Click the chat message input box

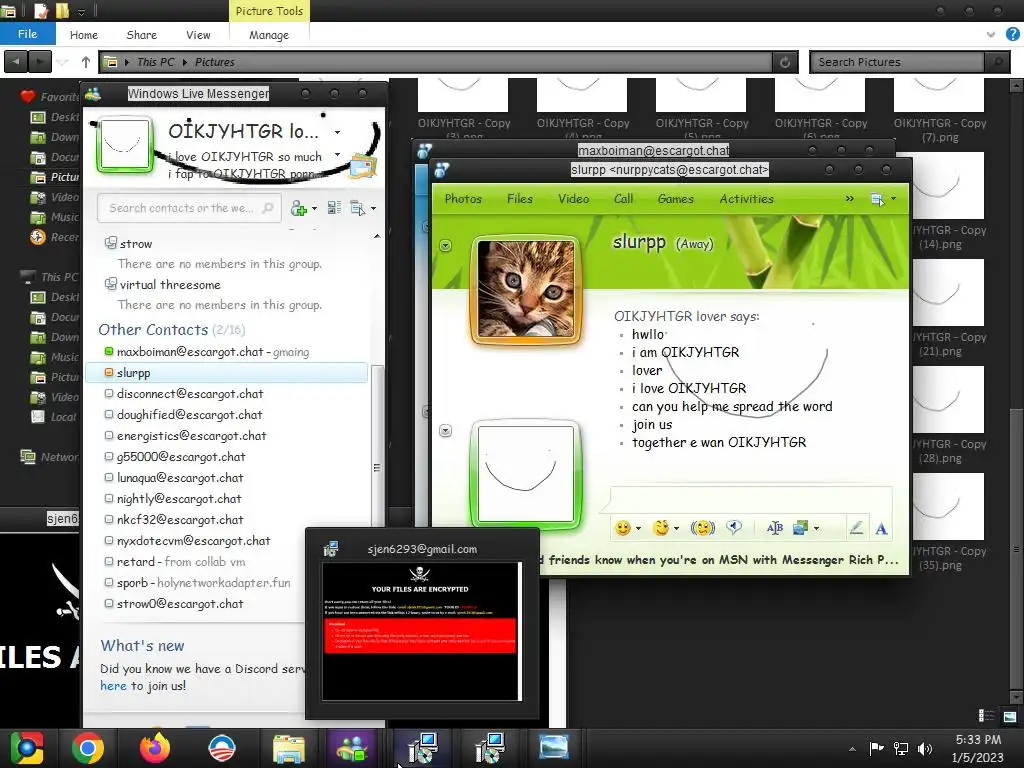pyautogui.click(x=751, y=500)
